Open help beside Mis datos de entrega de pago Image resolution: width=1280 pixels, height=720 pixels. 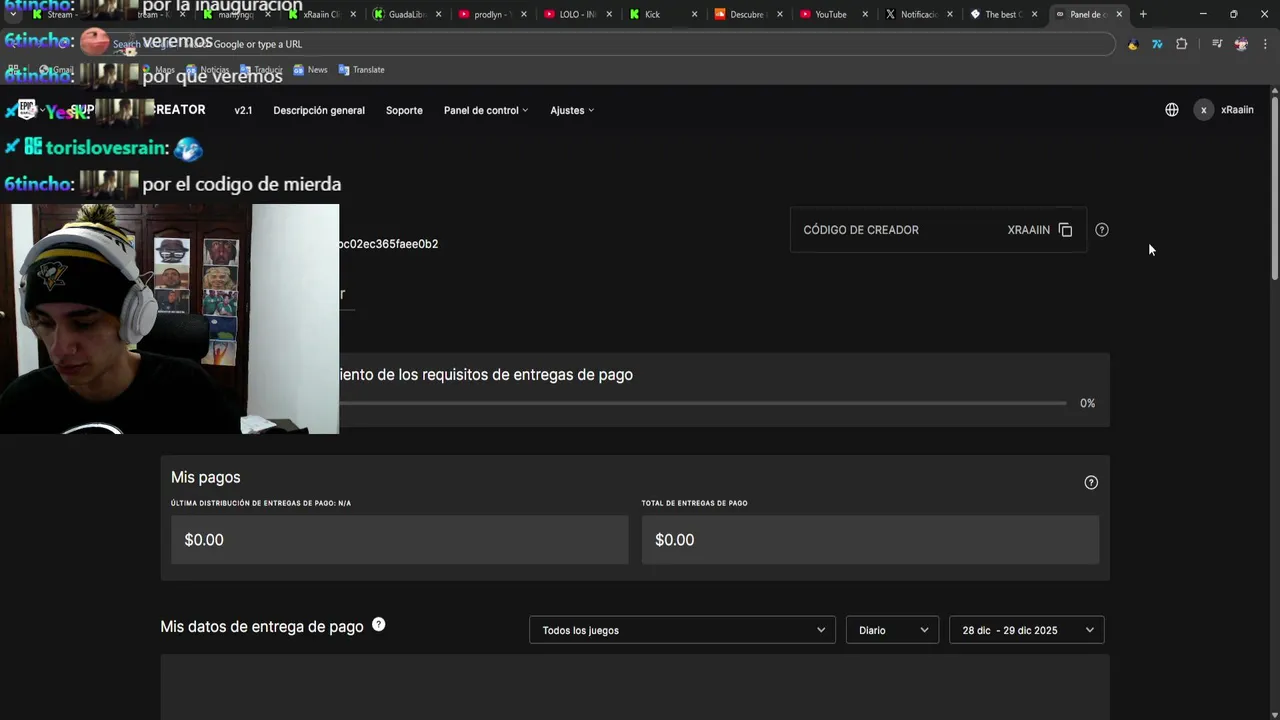pyautogui.click(x=379, y=624)
